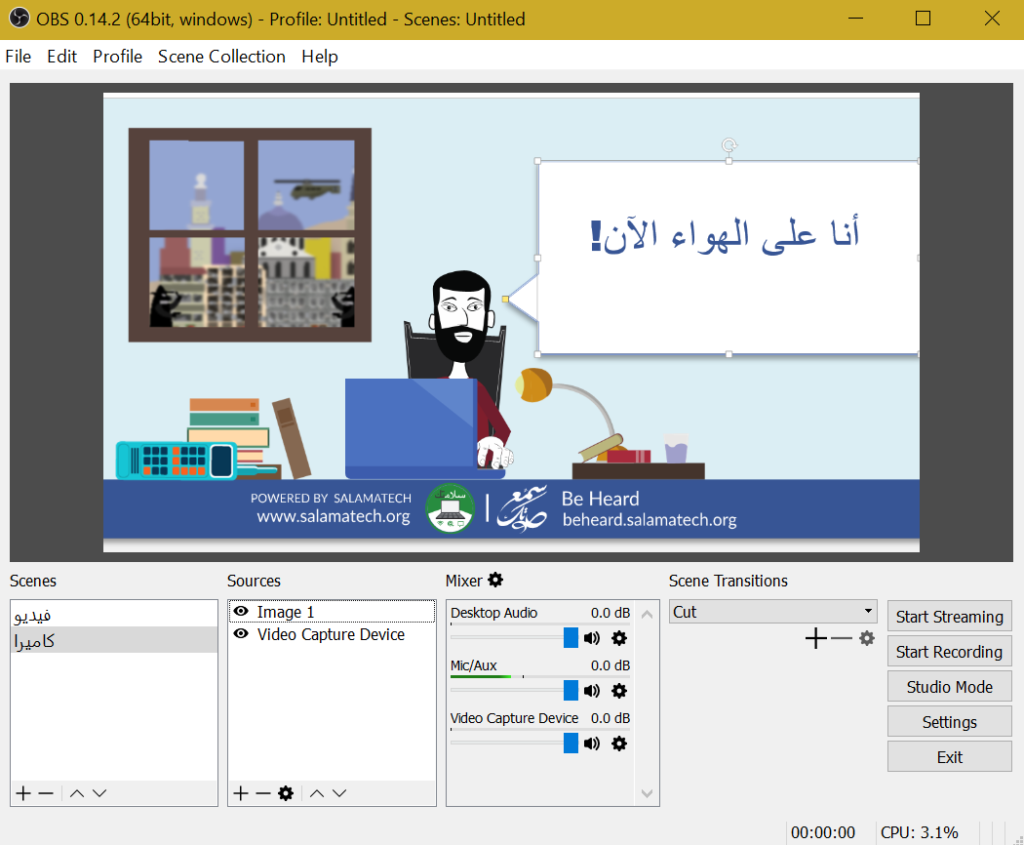Image resolution: width=1024 pixels, height=845 pixels.
Task: Move source down in Sources list
Action: point(340,793)
